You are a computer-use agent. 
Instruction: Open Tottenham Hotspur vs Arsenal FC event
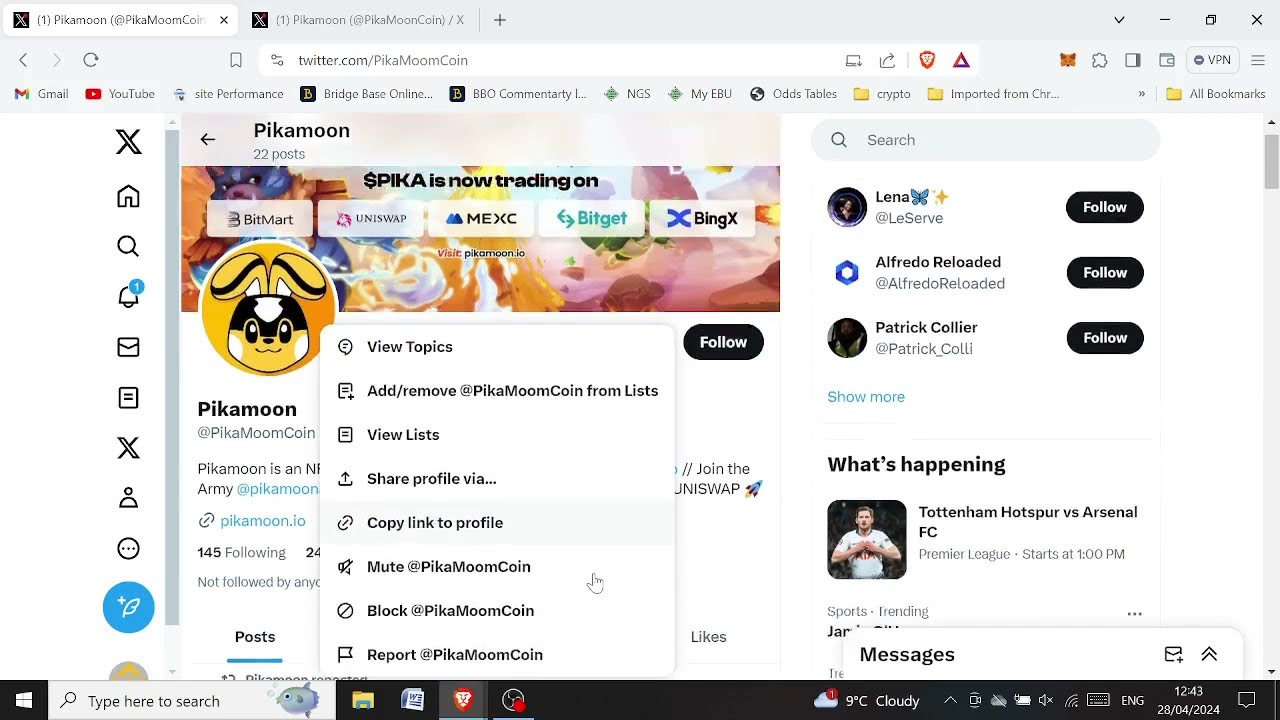coord(985,539)
